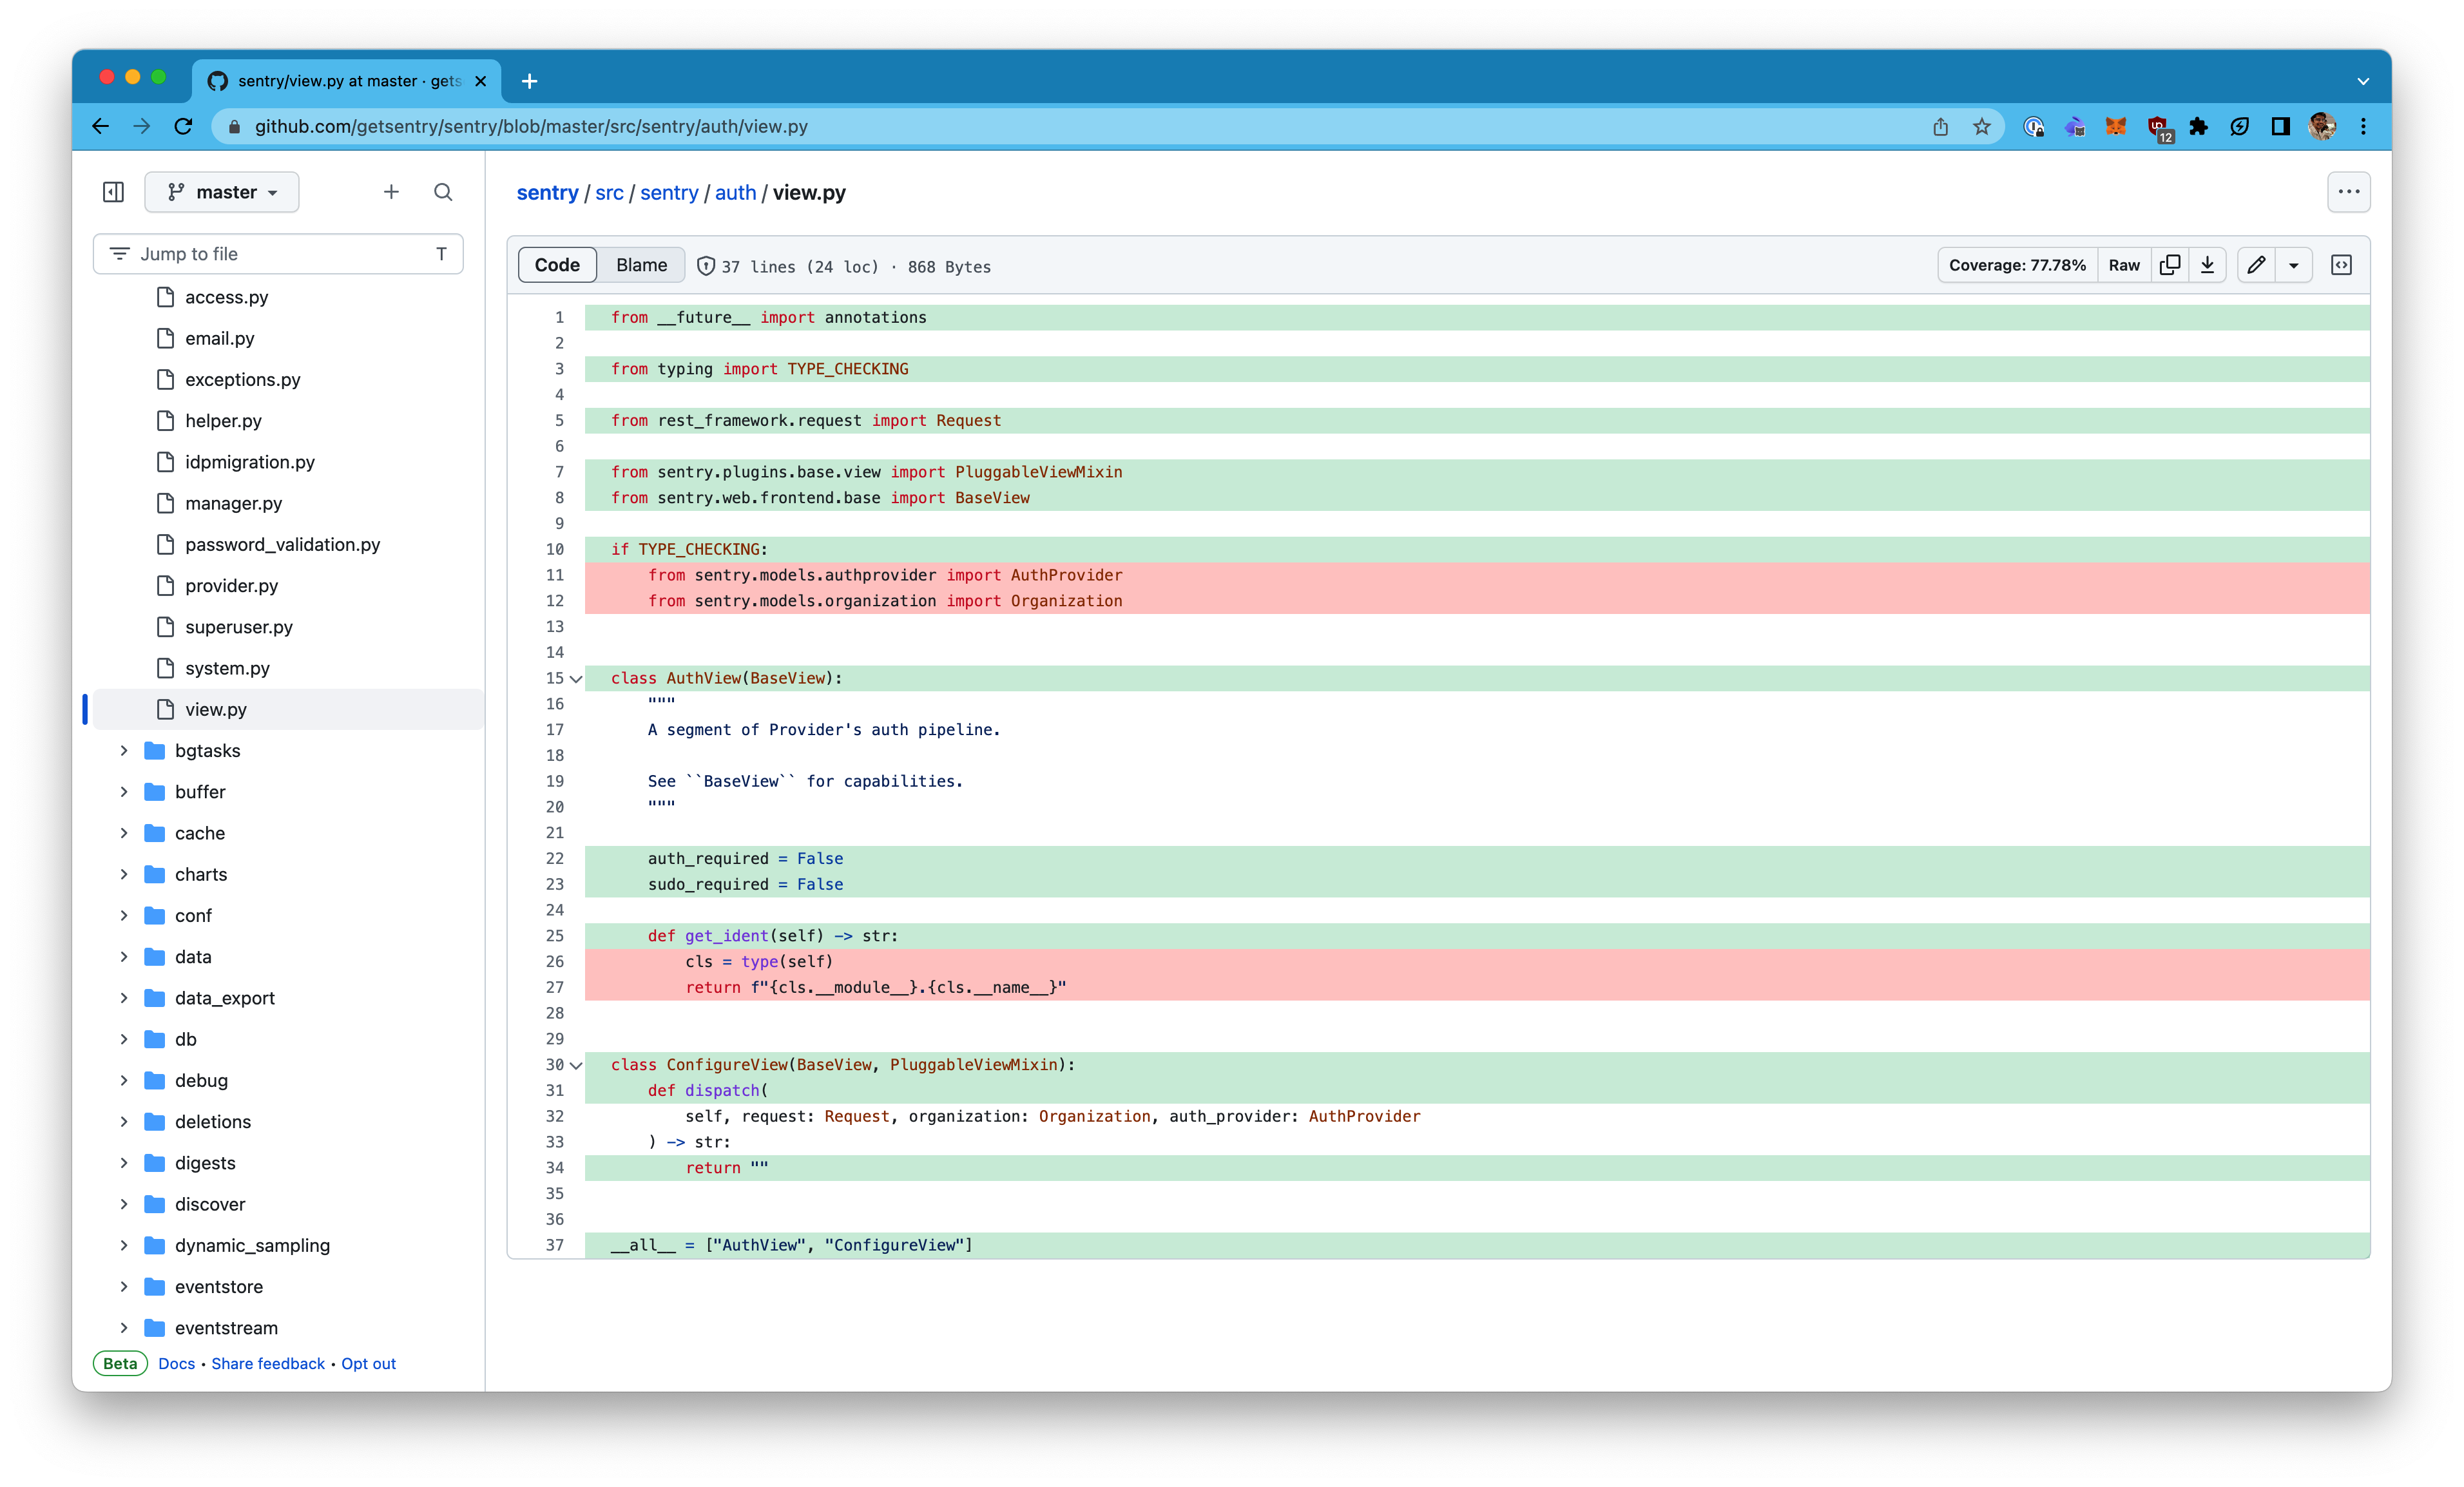Open the symbols panel
2464x1487 pixels.
pyautogui.click(x=2341, y=265)
